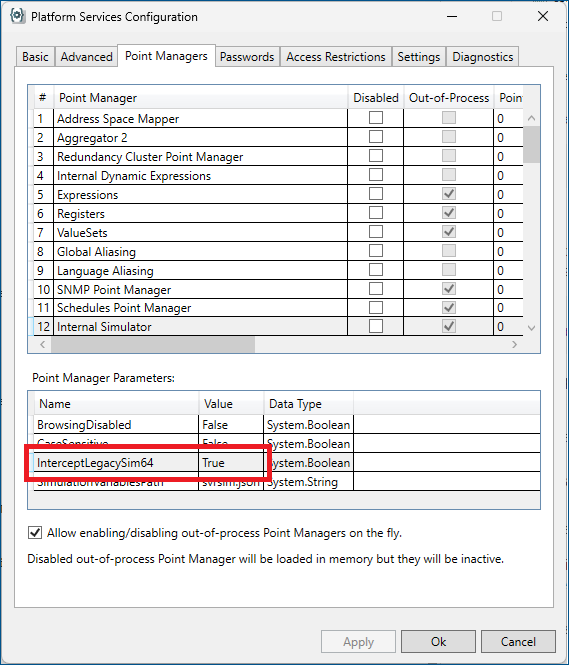
Task: Click the Apply button
Action: (358, 642)
